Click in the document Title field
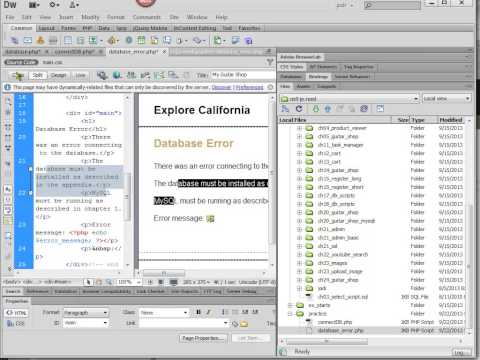Image resolution: width=480 pixels, height=360 pixels. tap(243, 75)
